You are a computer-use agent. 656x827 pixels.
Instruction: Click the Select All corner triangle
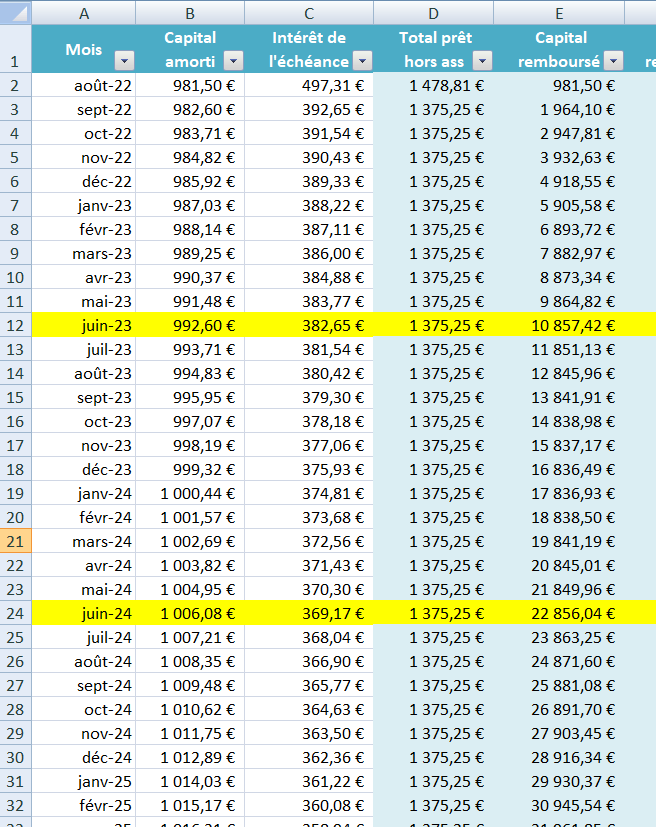point(16,13)
